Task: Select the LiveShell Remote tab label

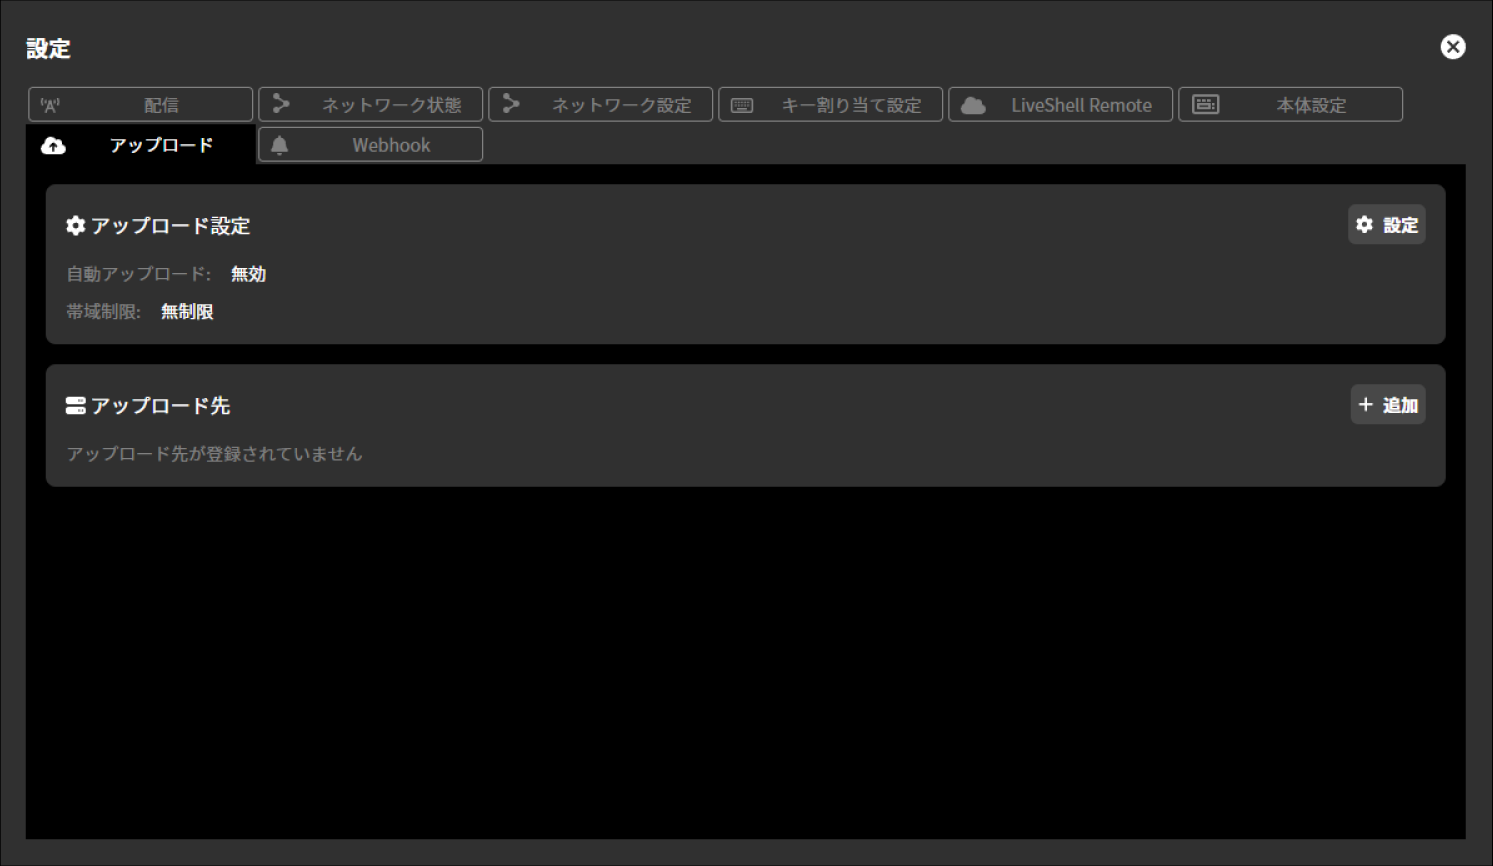Action: click(1081, 105)
